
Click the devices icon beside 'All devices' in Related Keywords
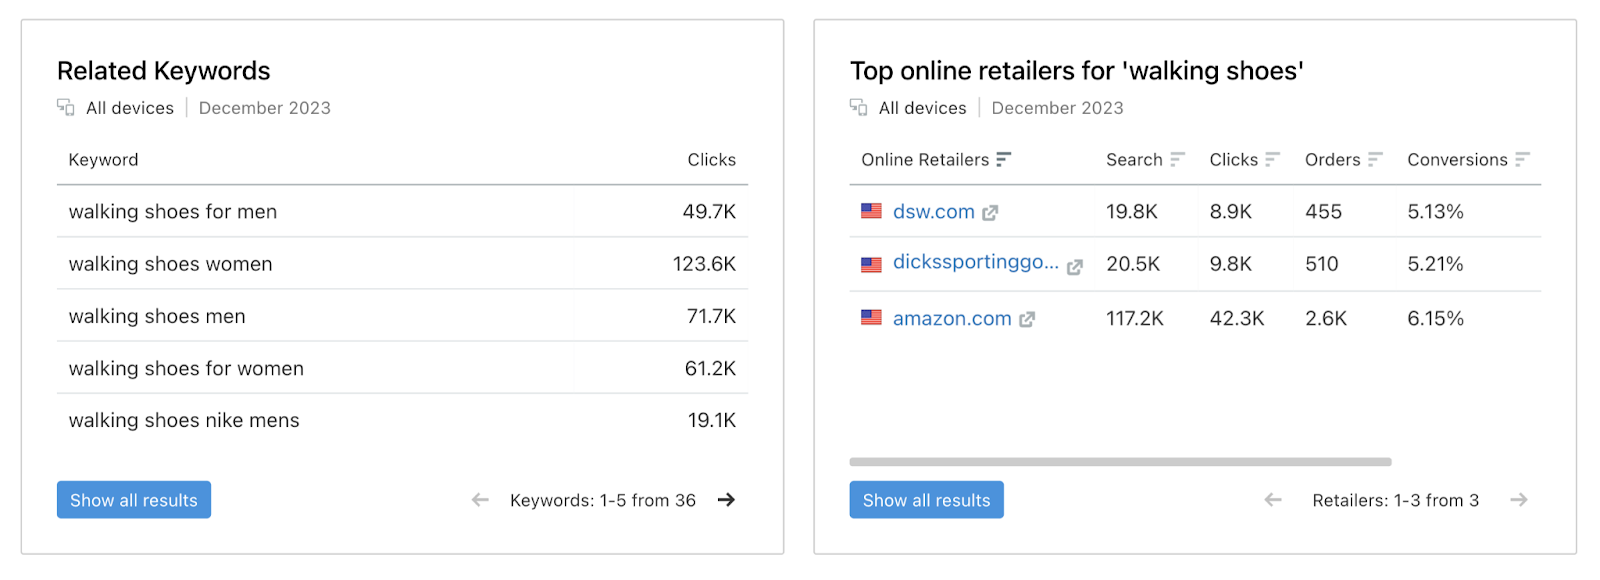coord(65,107)
